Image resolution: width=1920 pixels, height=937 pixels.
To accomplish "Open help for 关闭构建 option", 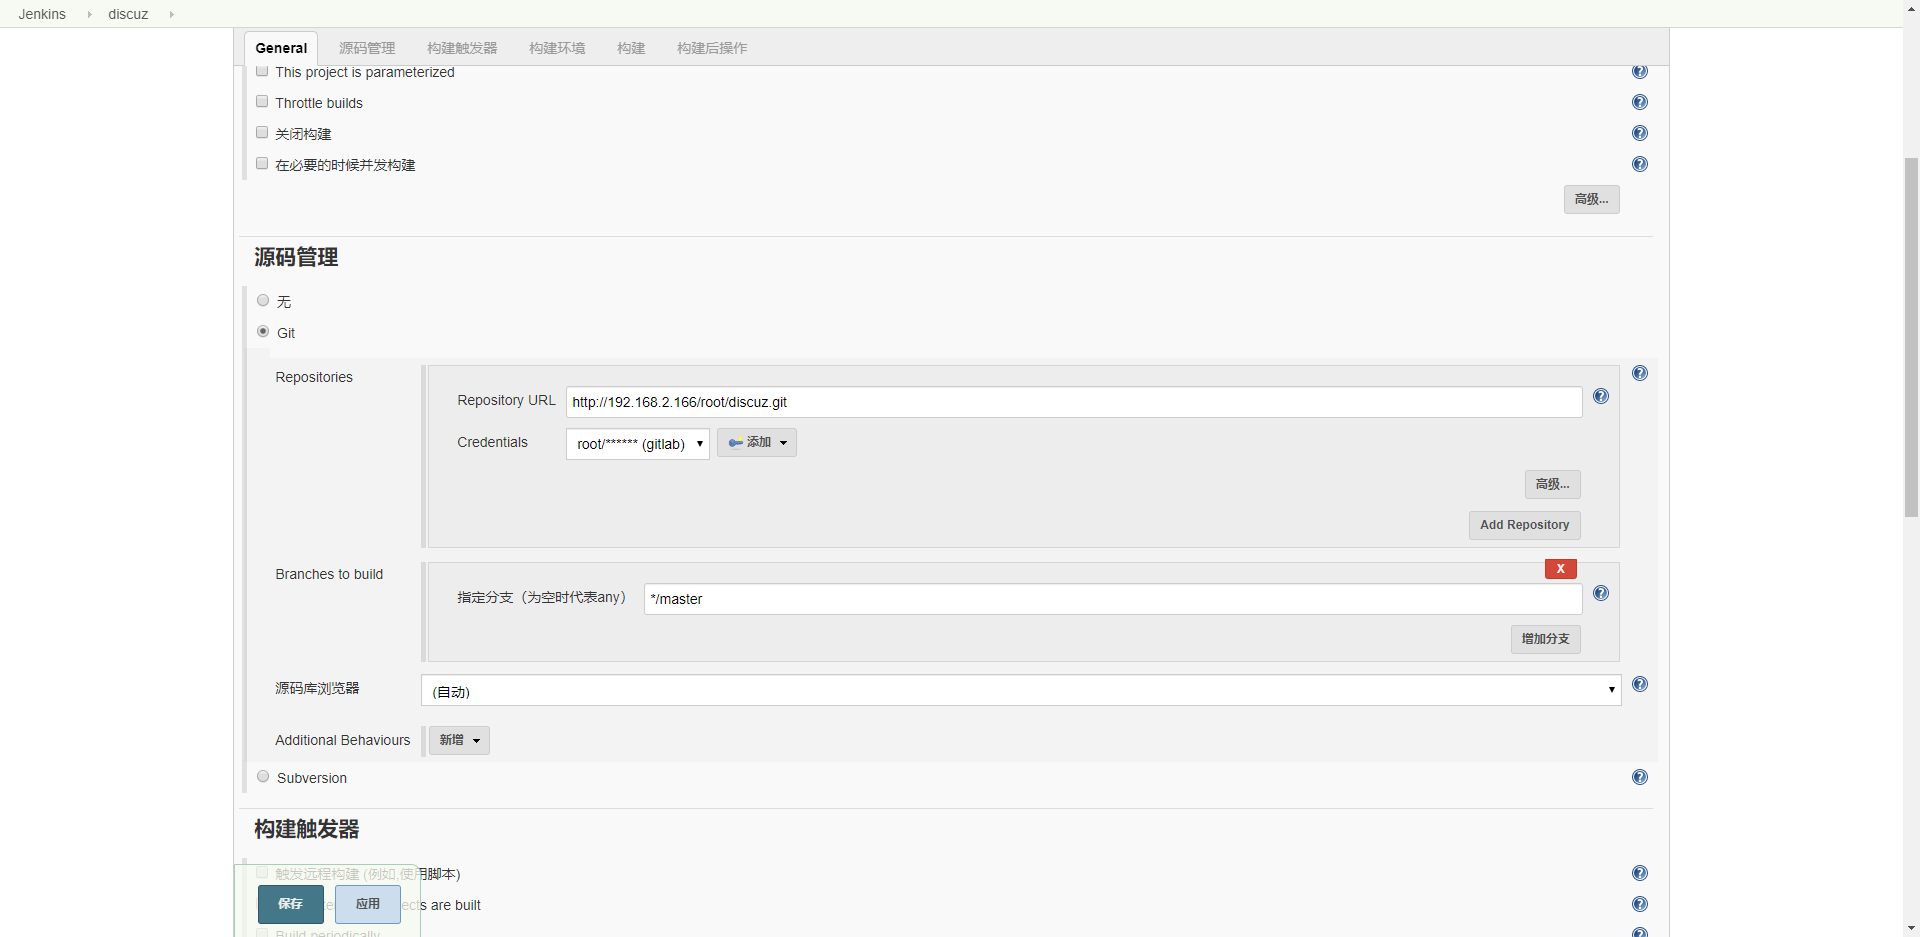I will [1640, 133].
